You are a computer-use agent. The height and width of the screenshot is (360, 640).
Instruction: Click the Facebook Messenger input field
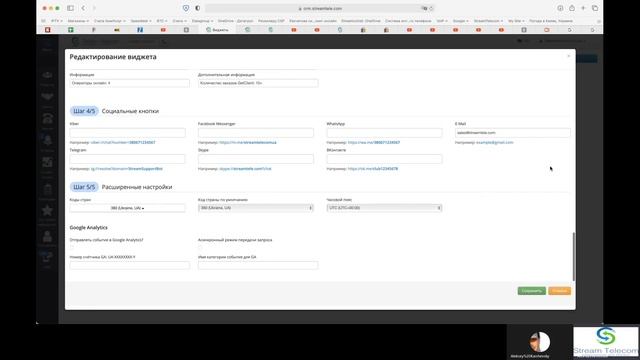256,133
